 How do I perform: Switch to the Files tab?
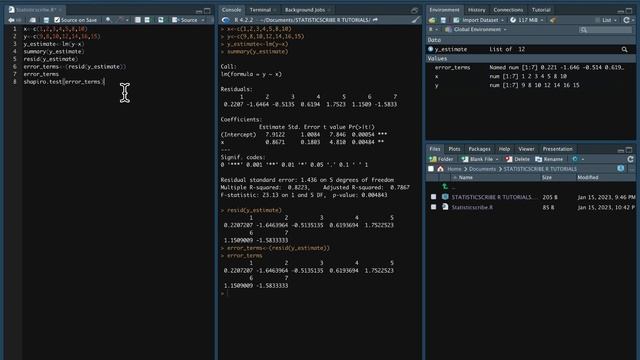coord(434,149)
